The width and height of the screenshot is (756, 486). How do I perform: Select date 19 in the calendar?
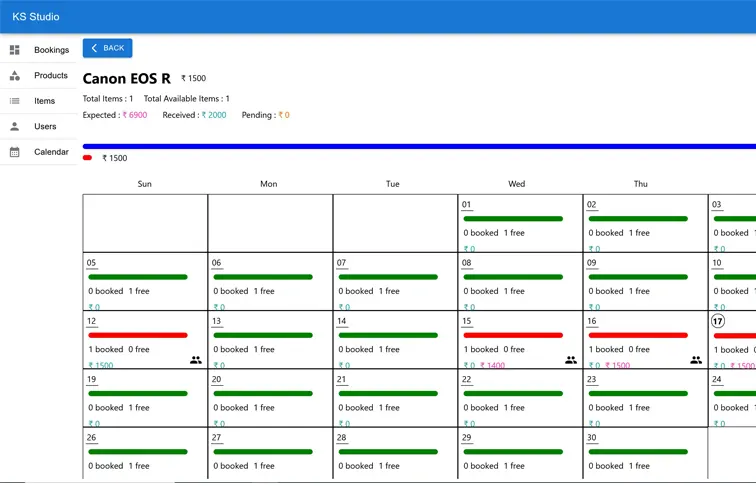pyautogui.click(x=91, y=379)
